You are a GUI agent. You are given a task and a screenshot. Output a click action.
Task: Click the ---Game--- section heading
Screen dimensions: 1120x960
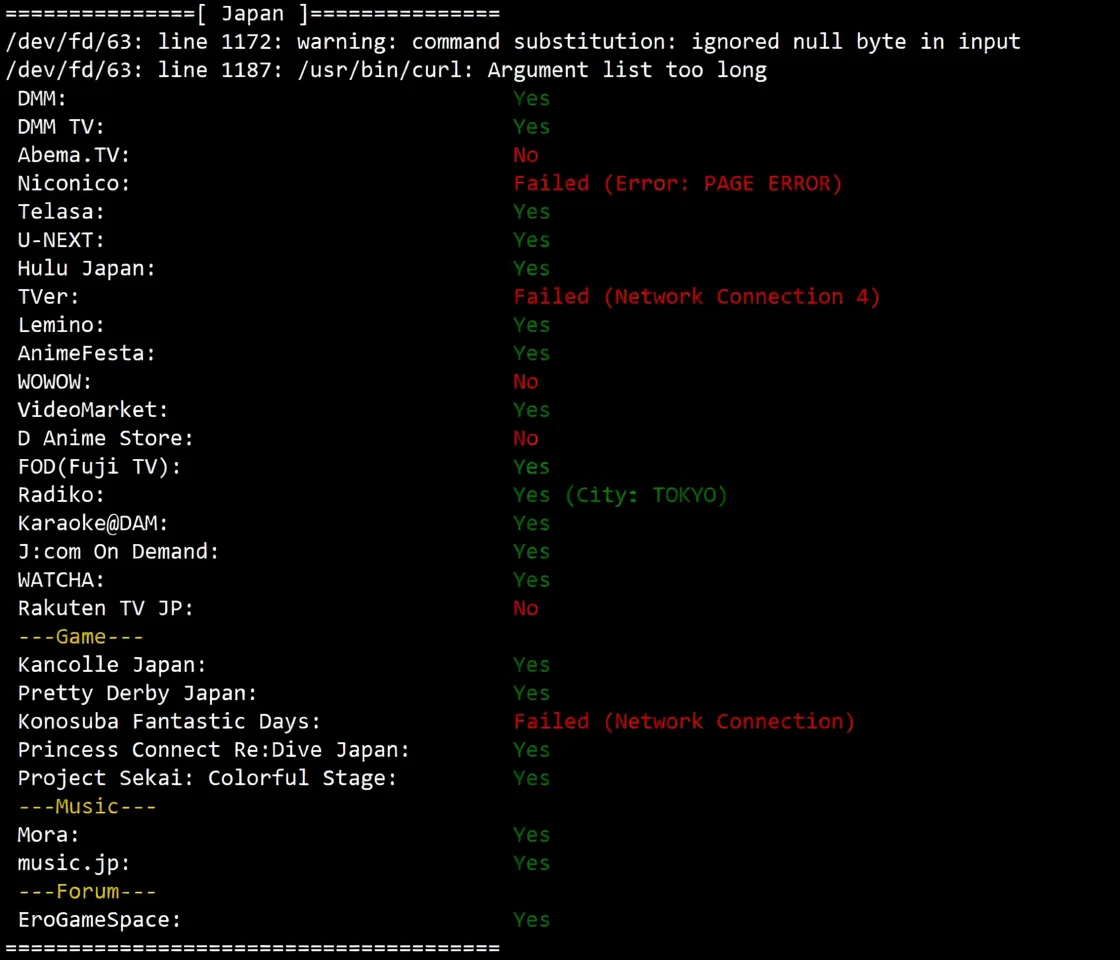pyautogui.click(x=80, y=637)
